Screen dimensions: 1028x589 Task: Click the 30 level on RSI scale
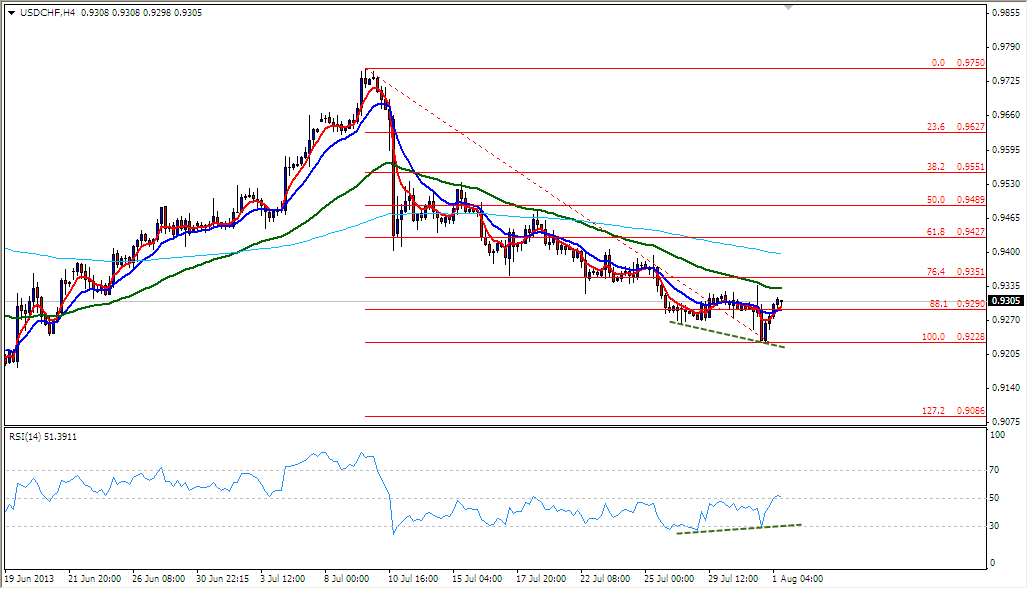tap(994, 526)
